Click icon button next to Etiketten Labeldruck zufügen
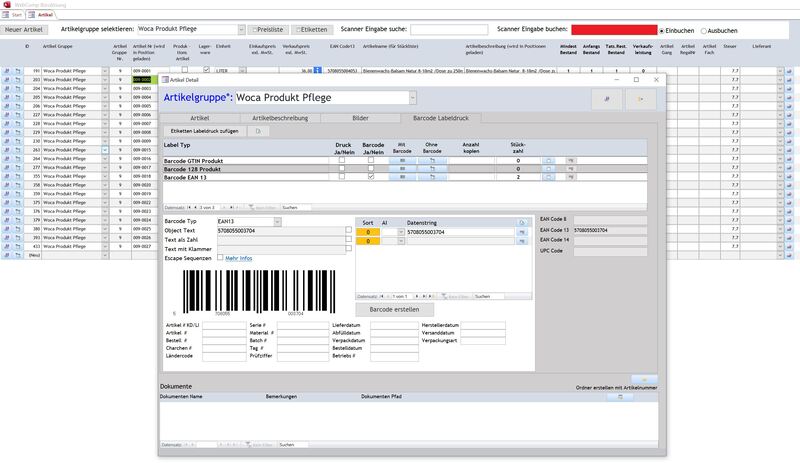The image size is (800, 463). click(x=258, y=131)
